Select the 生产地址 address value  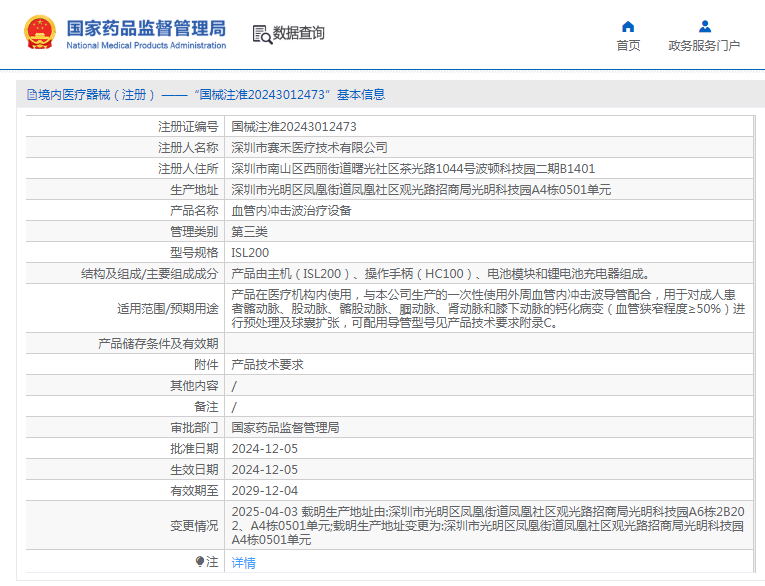(x=421, y=190)
